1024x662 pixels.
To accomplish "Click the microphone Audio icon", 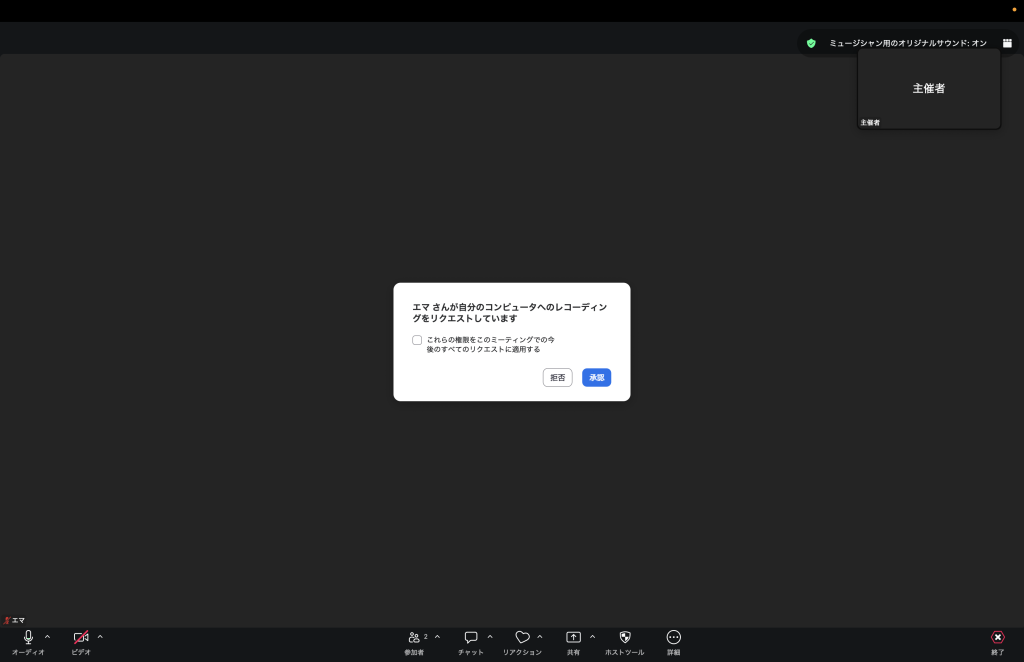I will point(28,637).
